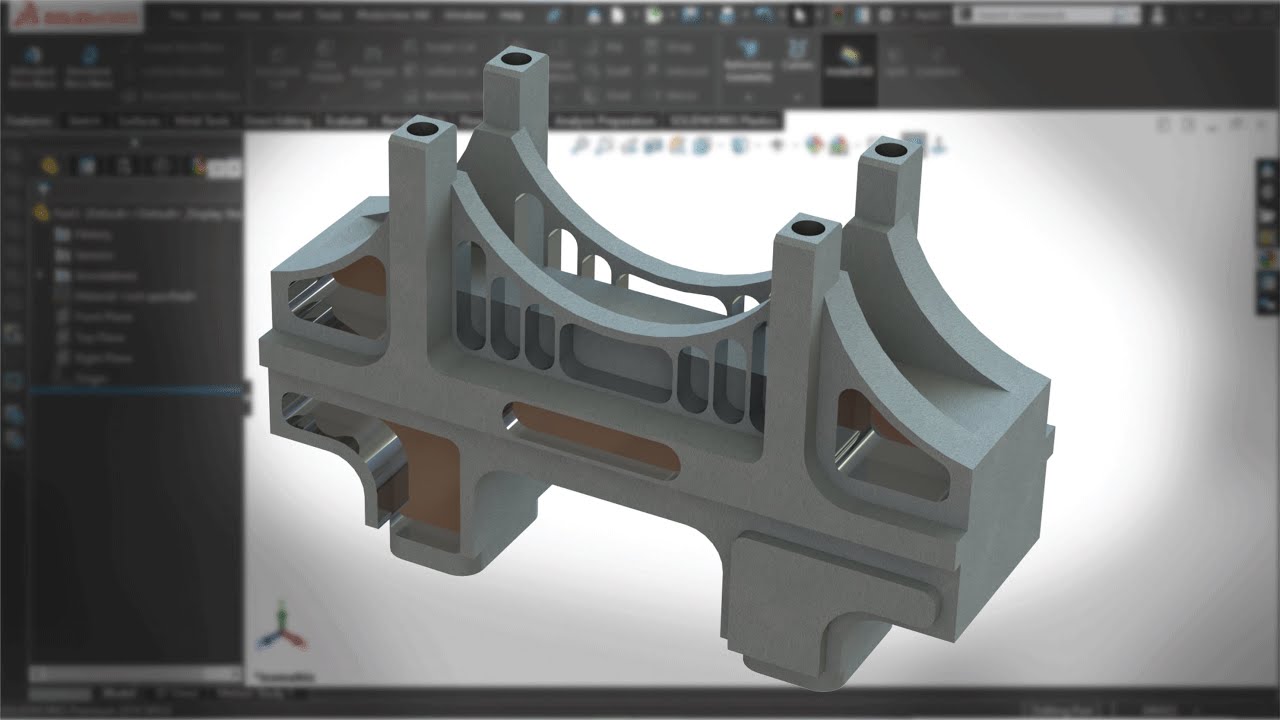1280x720 pixels.
Task: Open the View menu
Action: tap(248, 17)
